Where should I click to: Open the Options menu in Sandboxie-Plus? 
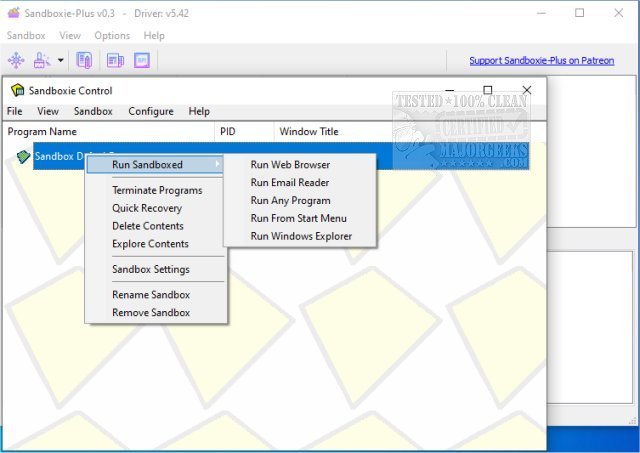pyautogui.click(x=112, y=36)
